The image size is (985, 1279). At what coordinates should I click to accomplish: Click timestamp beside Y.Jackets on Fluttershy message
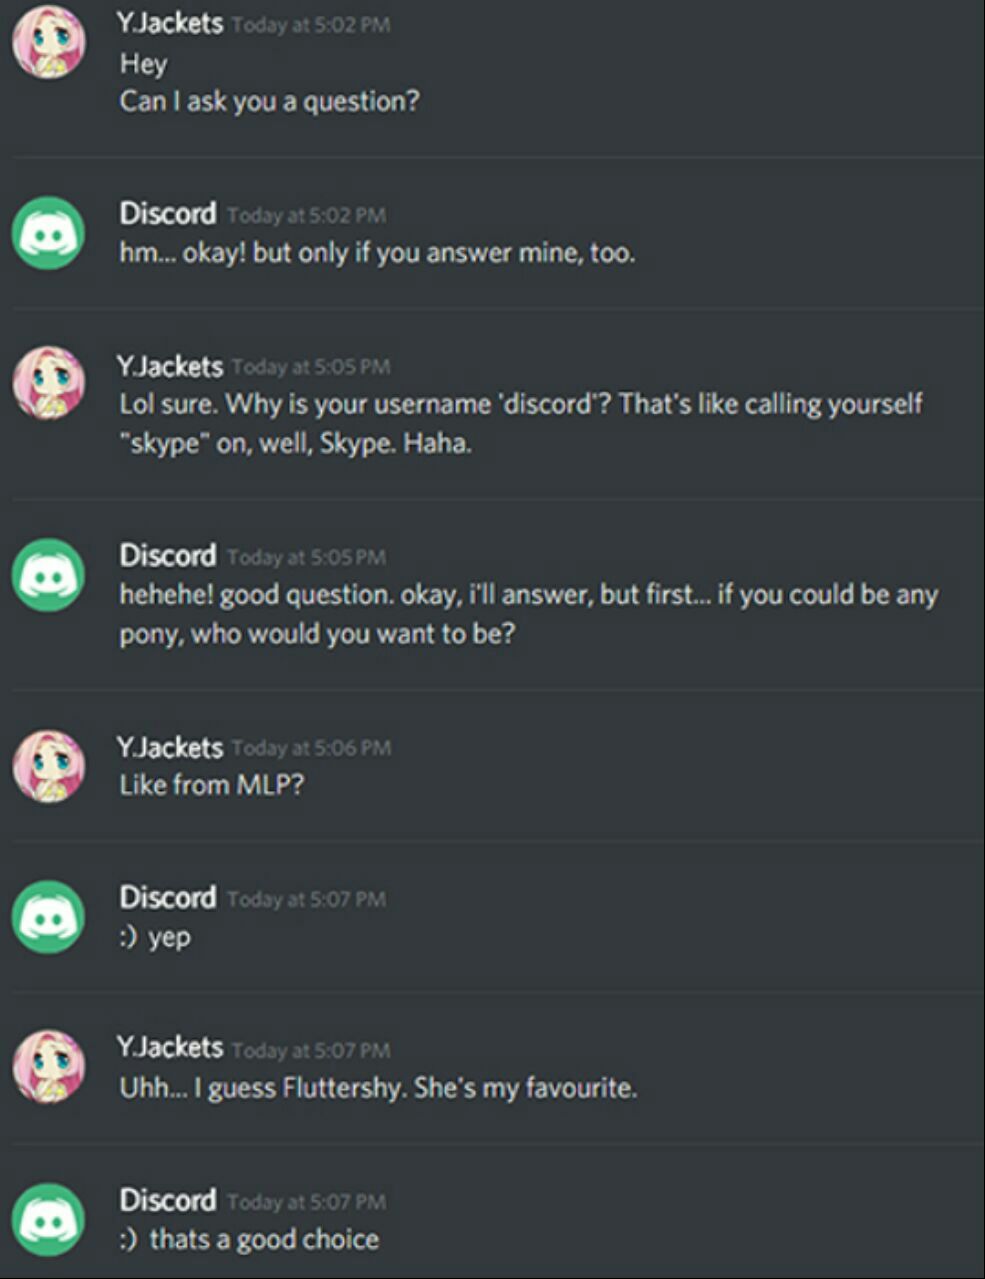point(311,1050)
